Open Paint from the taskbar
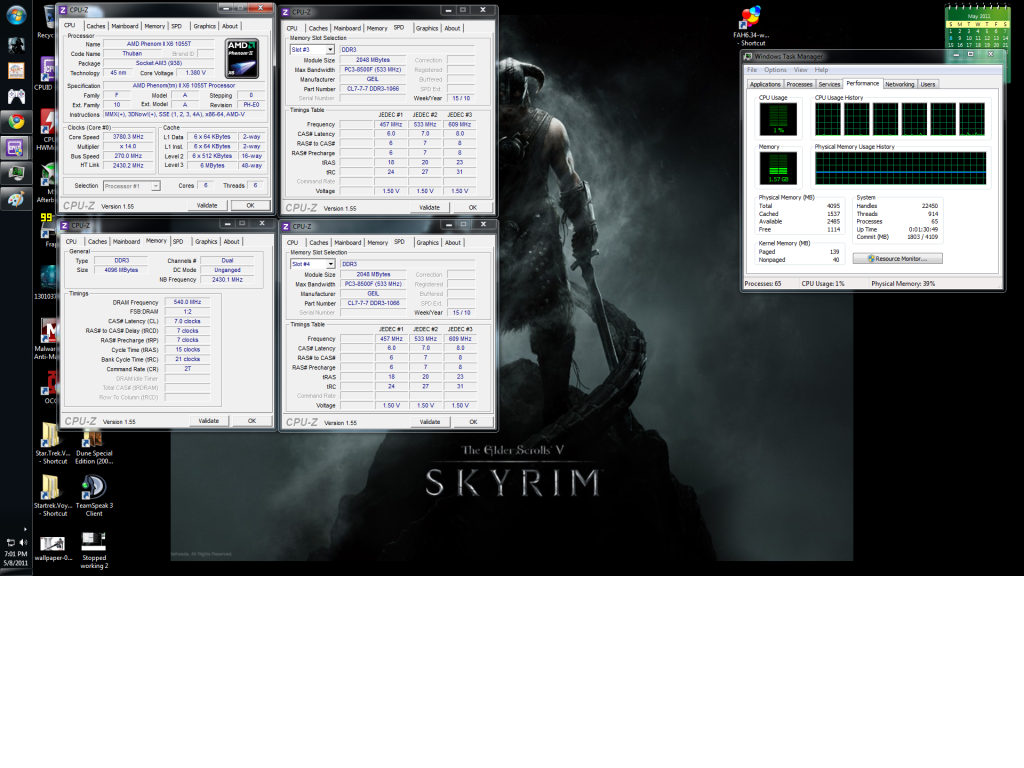 (x=16, y=199)
